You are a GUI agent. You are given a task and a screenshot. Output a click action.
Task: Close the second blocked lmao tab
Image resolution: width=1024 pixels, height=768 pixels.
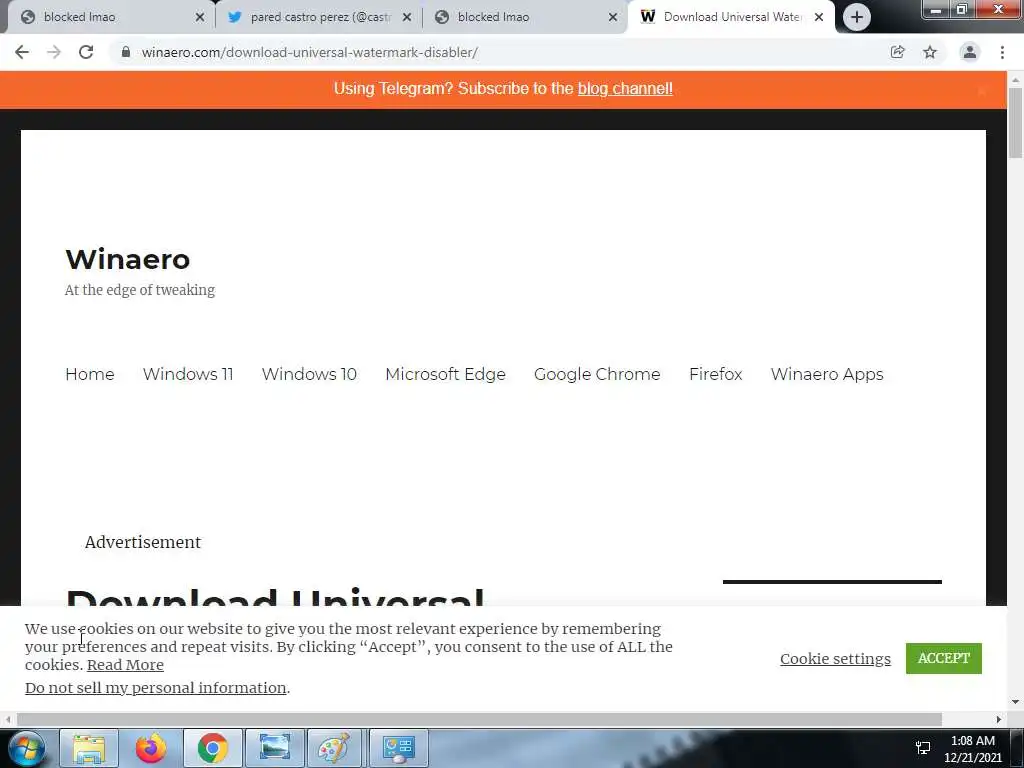(613, 17)
